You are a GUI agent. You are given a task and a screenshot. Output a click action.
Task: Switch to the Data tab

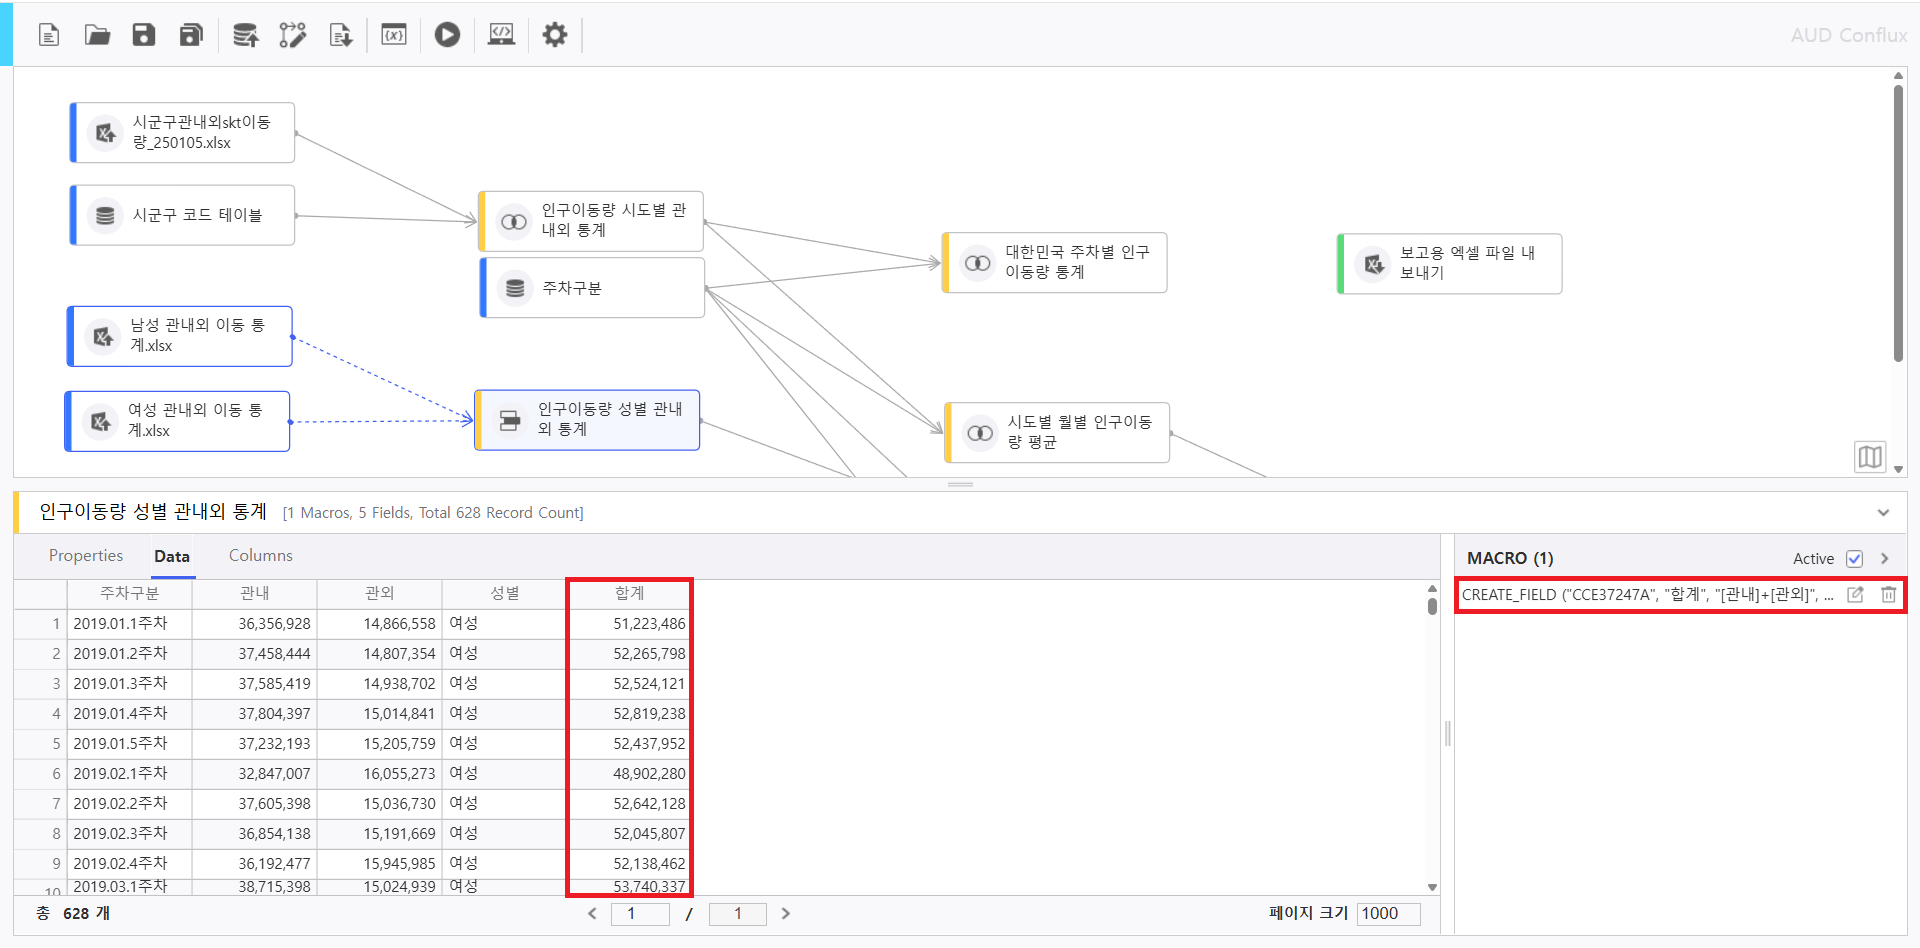point(172,556)
